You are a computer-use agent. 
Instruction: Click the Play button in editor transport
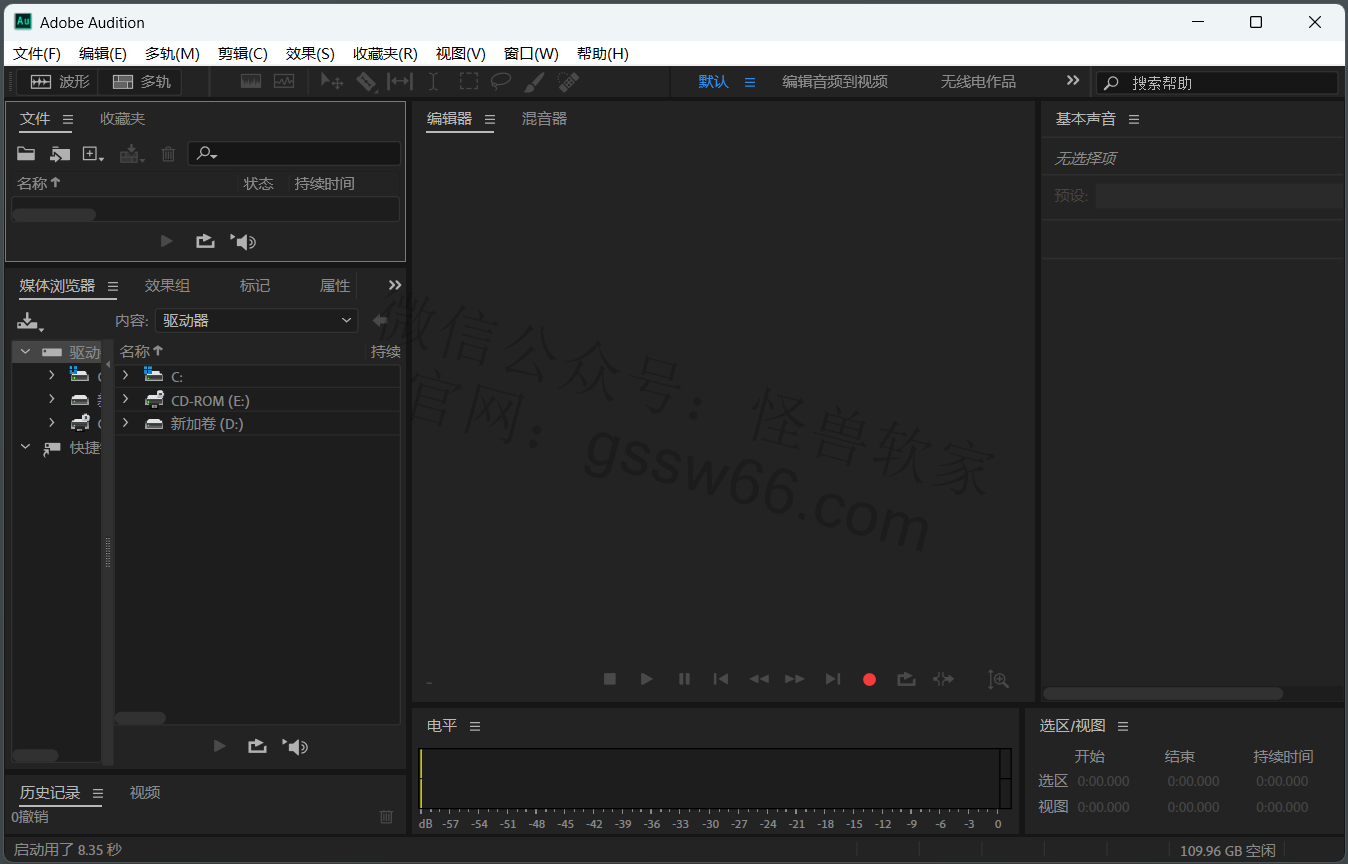click(647, 679)
